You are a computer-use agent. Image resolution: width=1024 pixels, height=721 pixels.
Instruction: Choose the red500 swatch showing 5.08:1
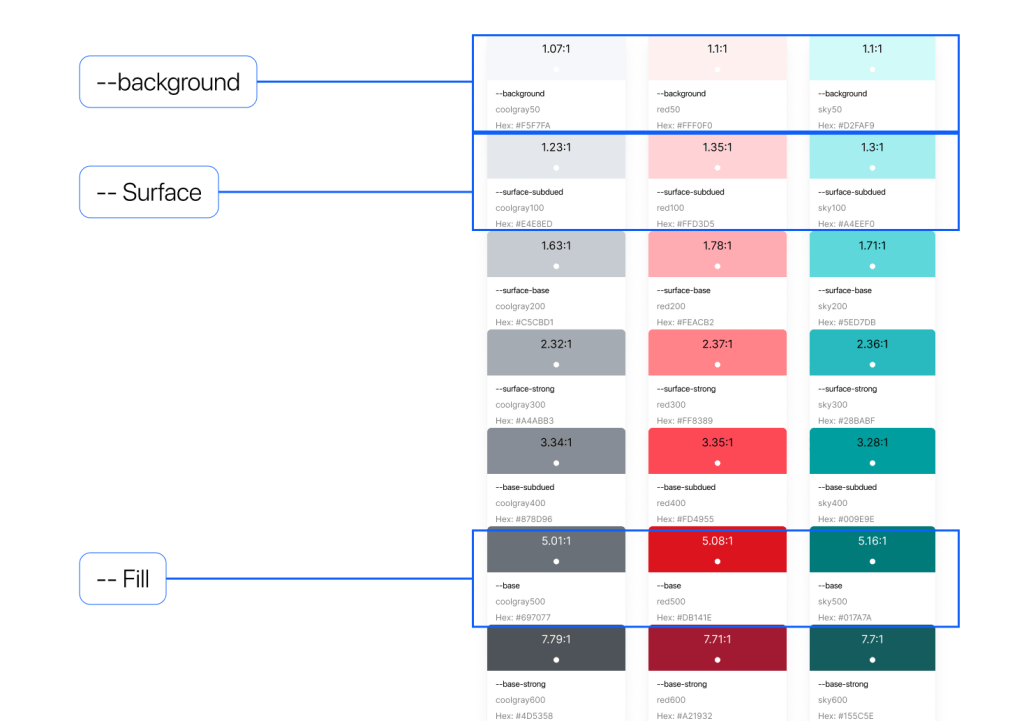point(717,550)
